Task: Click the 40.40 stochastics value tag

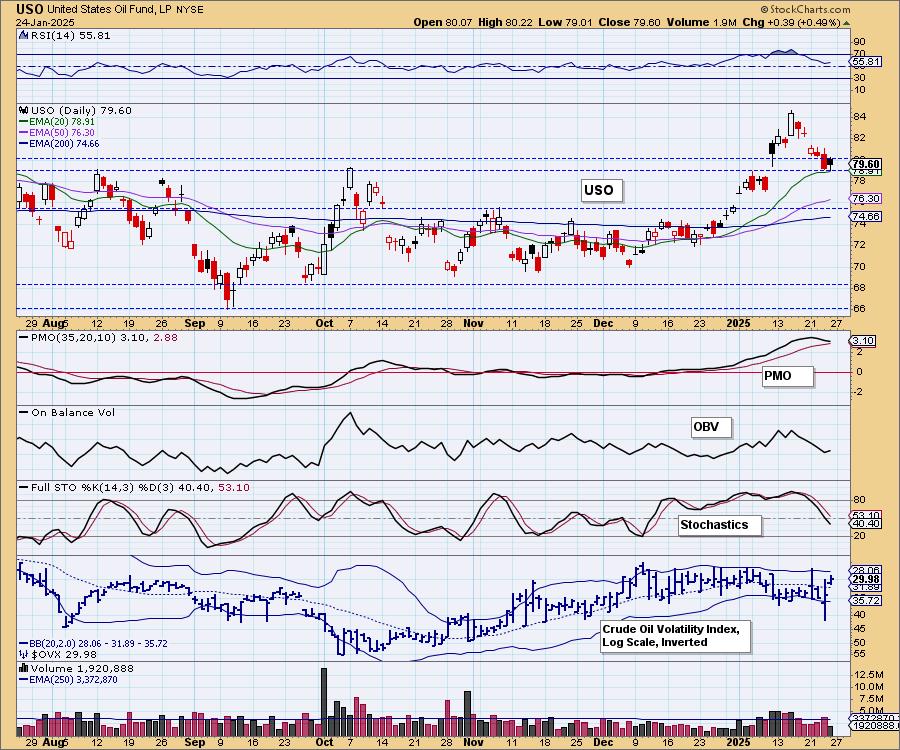Action: [x=867, y=523]
